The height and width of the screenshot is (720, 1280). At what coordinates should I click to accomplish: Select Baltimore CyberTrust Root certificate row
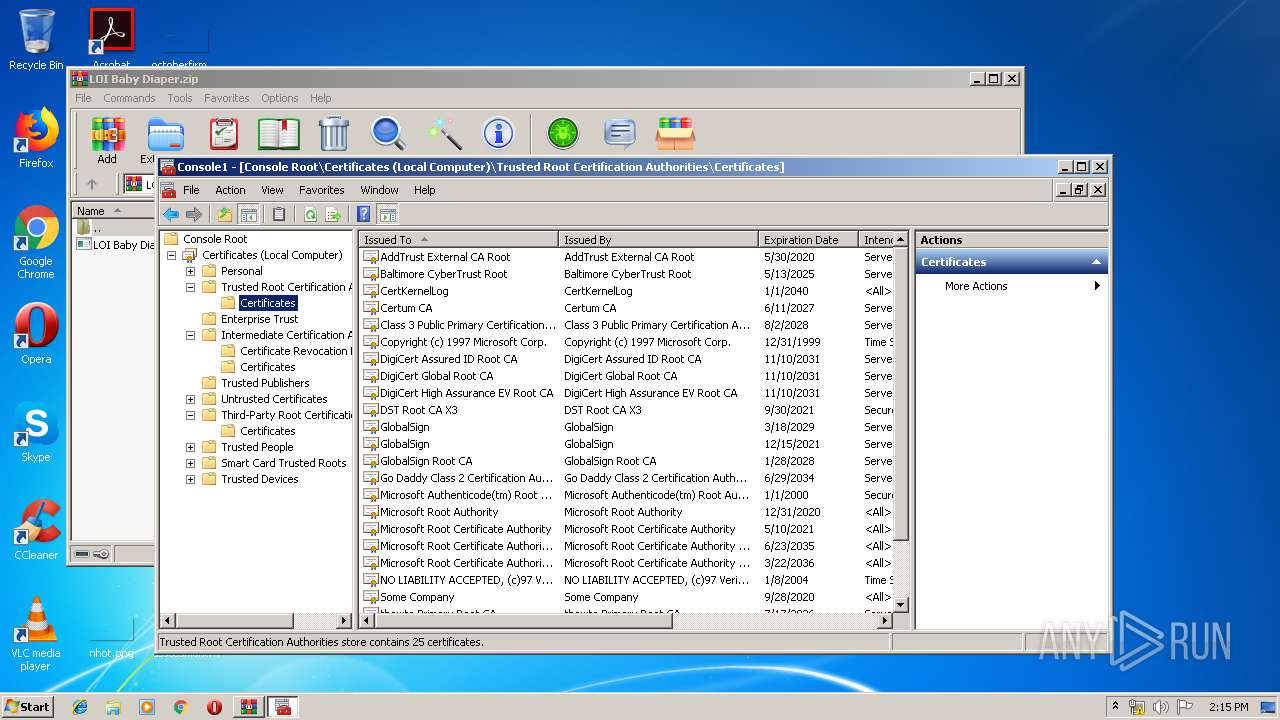coord(627,274)
